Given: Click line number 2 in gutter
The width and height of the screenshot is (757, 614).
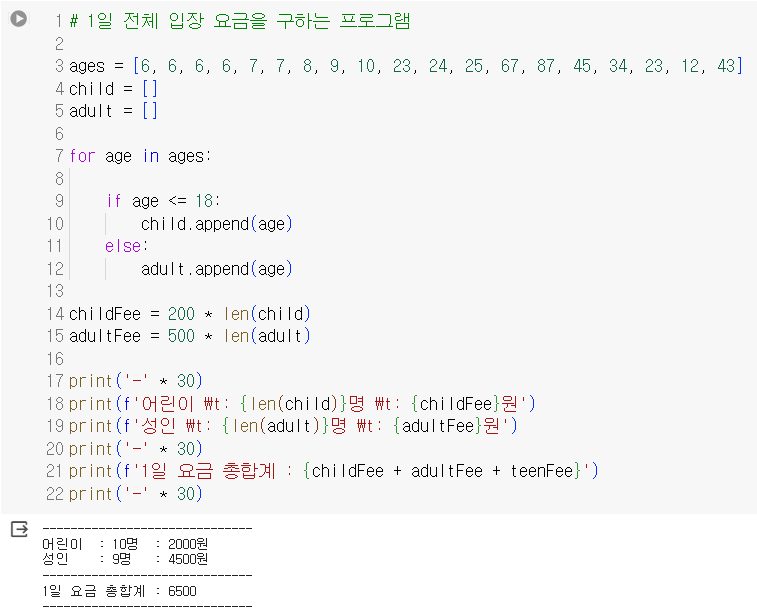Looking at the screenshot, I should (59, 43).
